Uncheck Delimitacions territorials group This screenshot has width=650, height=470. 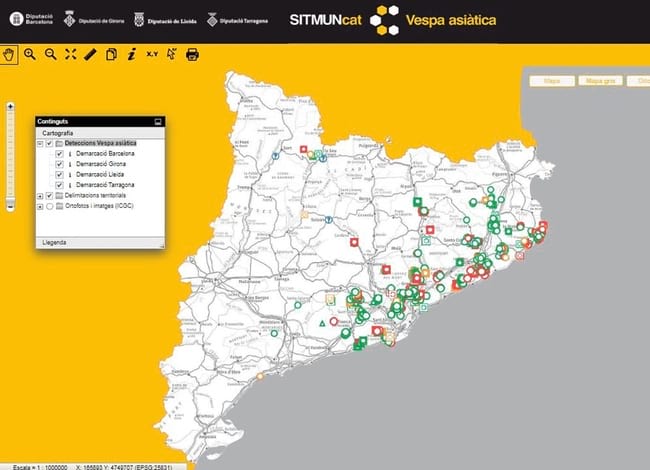49,196
